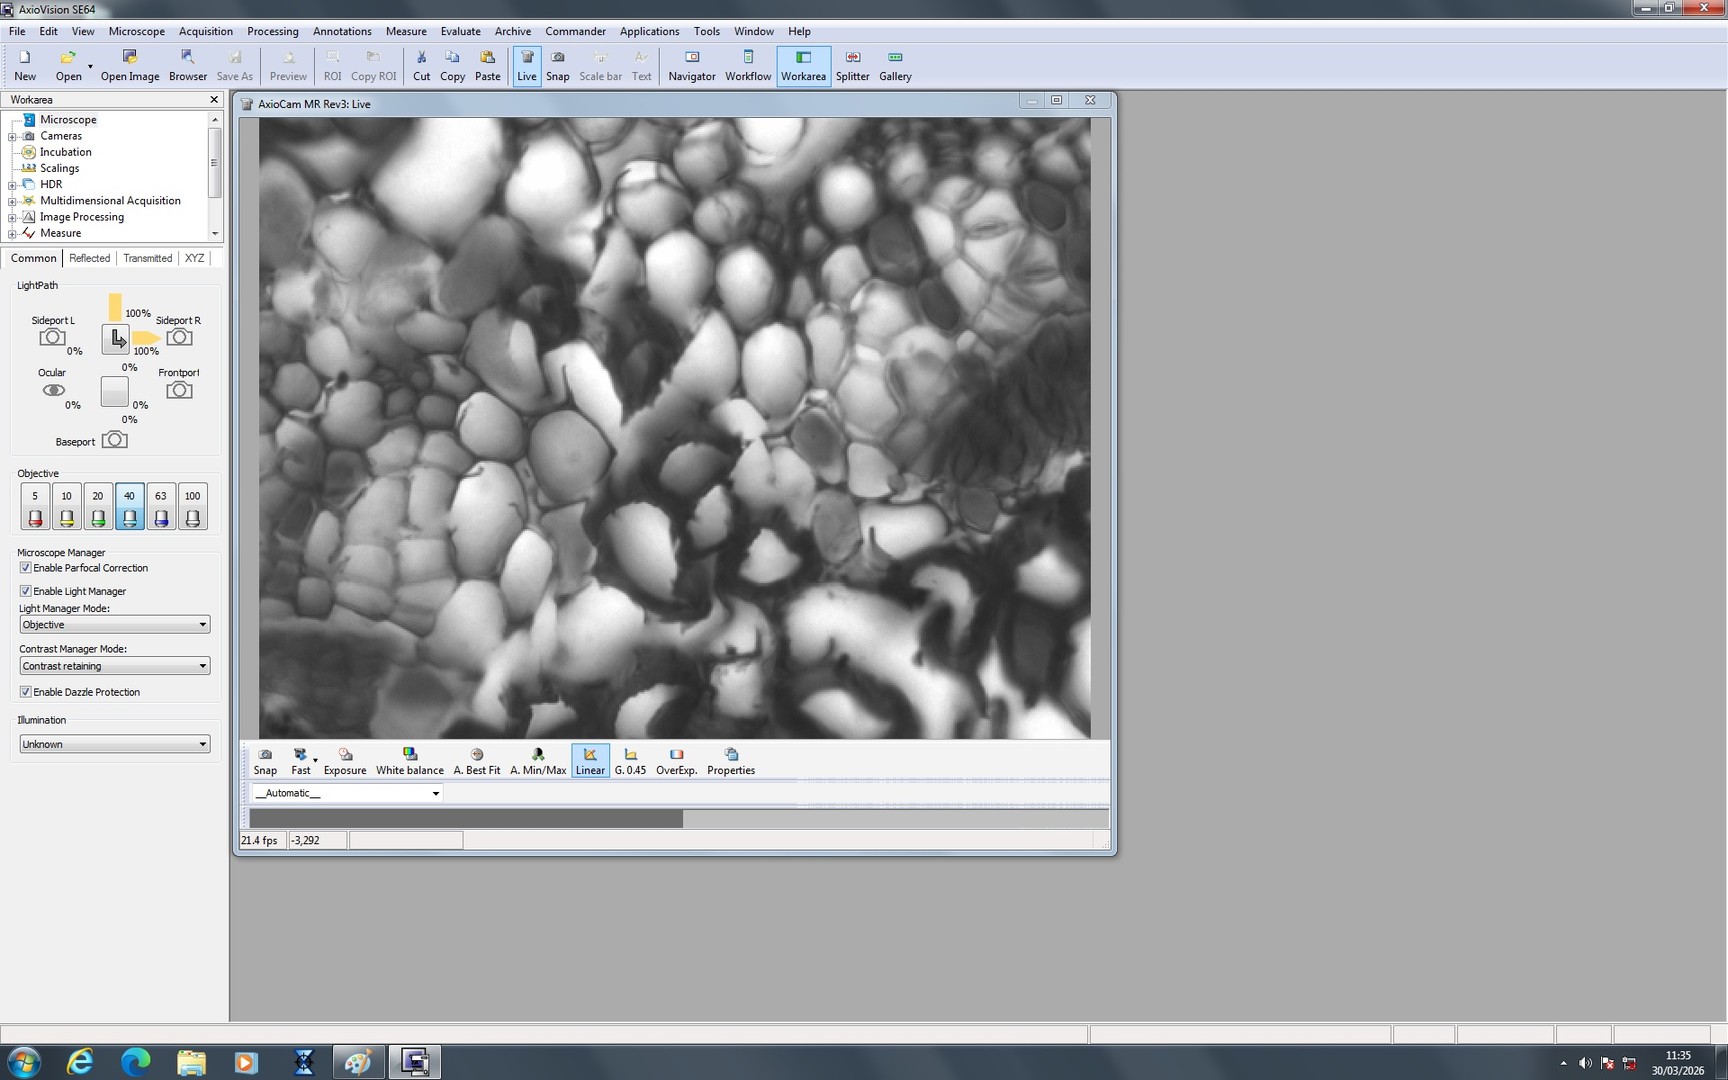The width and height of the screenshot is (1728, 1080).
Task: Click the Sideport R camera icon in LightPath
Action: (180, 338)
